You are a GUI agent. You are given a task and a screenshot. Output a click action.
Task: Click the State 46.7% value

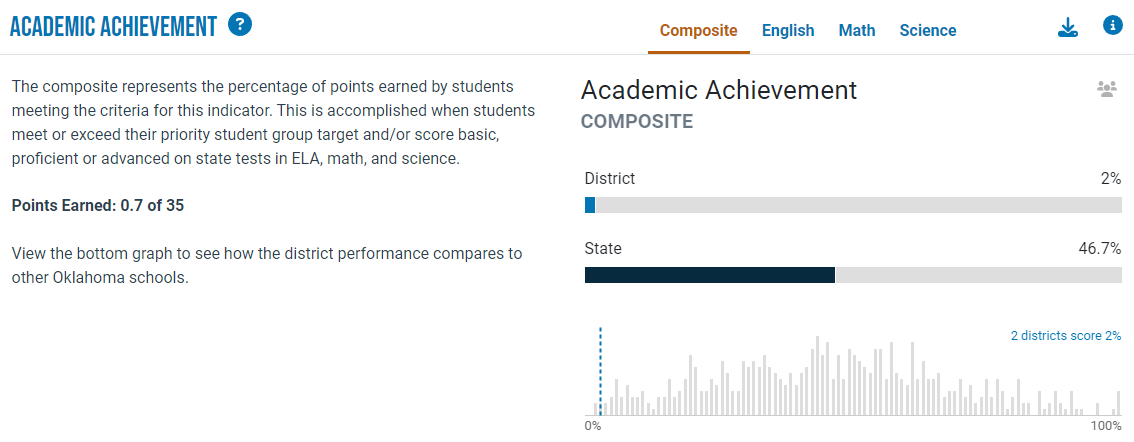pos(1099,249)
